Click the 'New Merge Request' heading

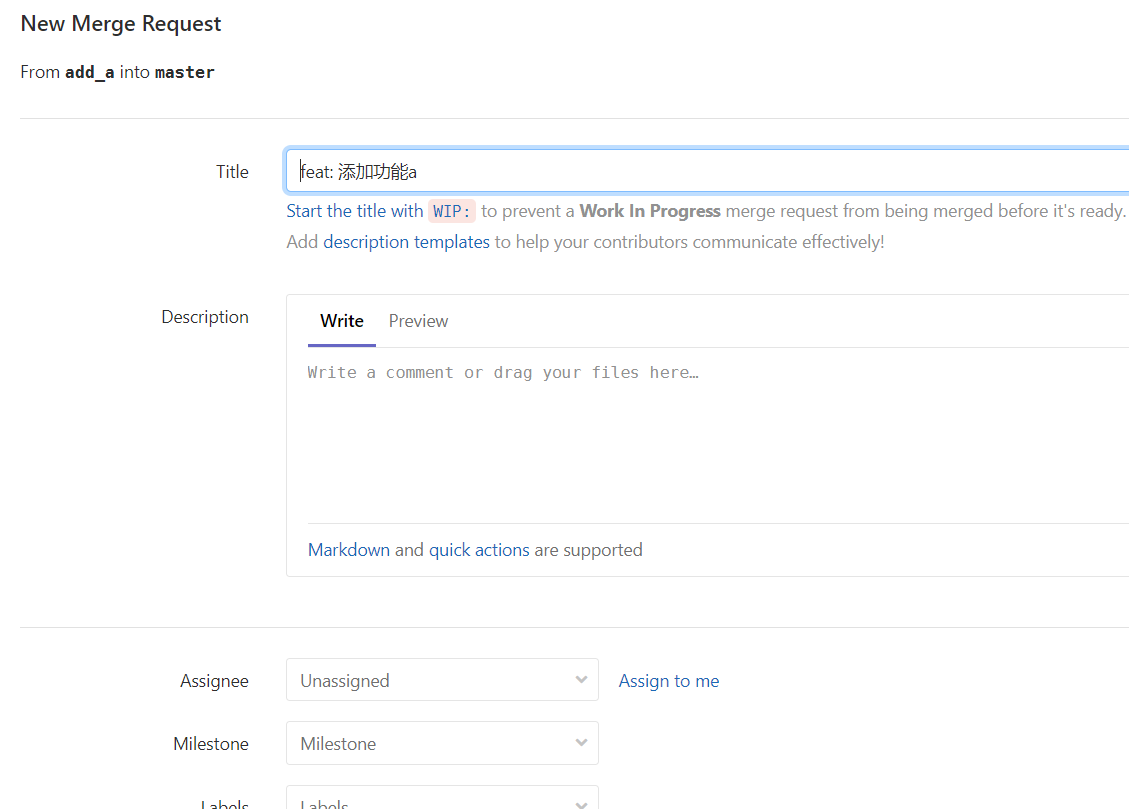[x=121, y=24]
